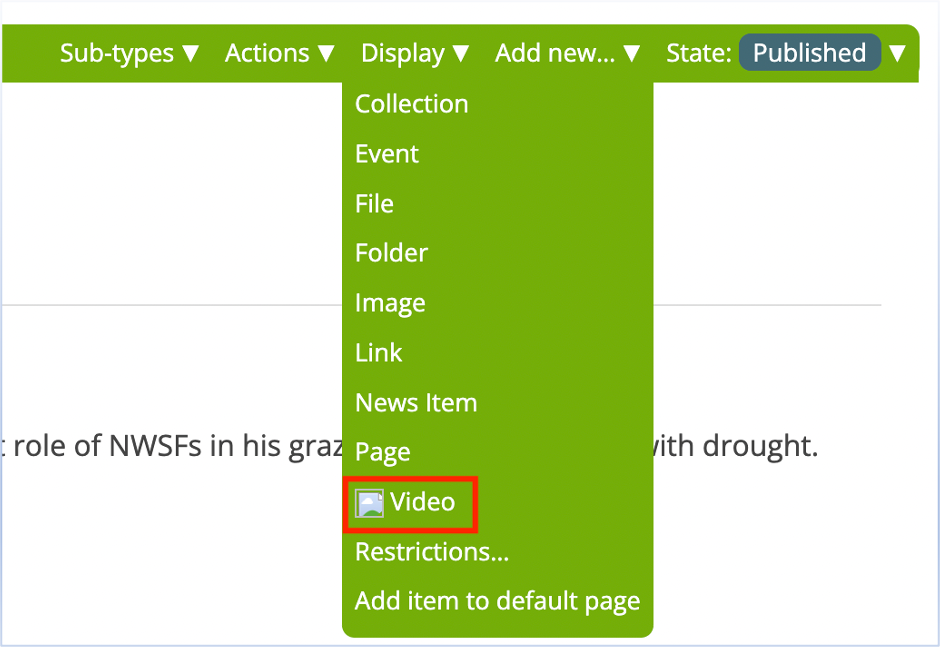Select News Item from the menu
The width and height of the screenshot is (940, 648).
pyautogui.click(x=416, y=403)
